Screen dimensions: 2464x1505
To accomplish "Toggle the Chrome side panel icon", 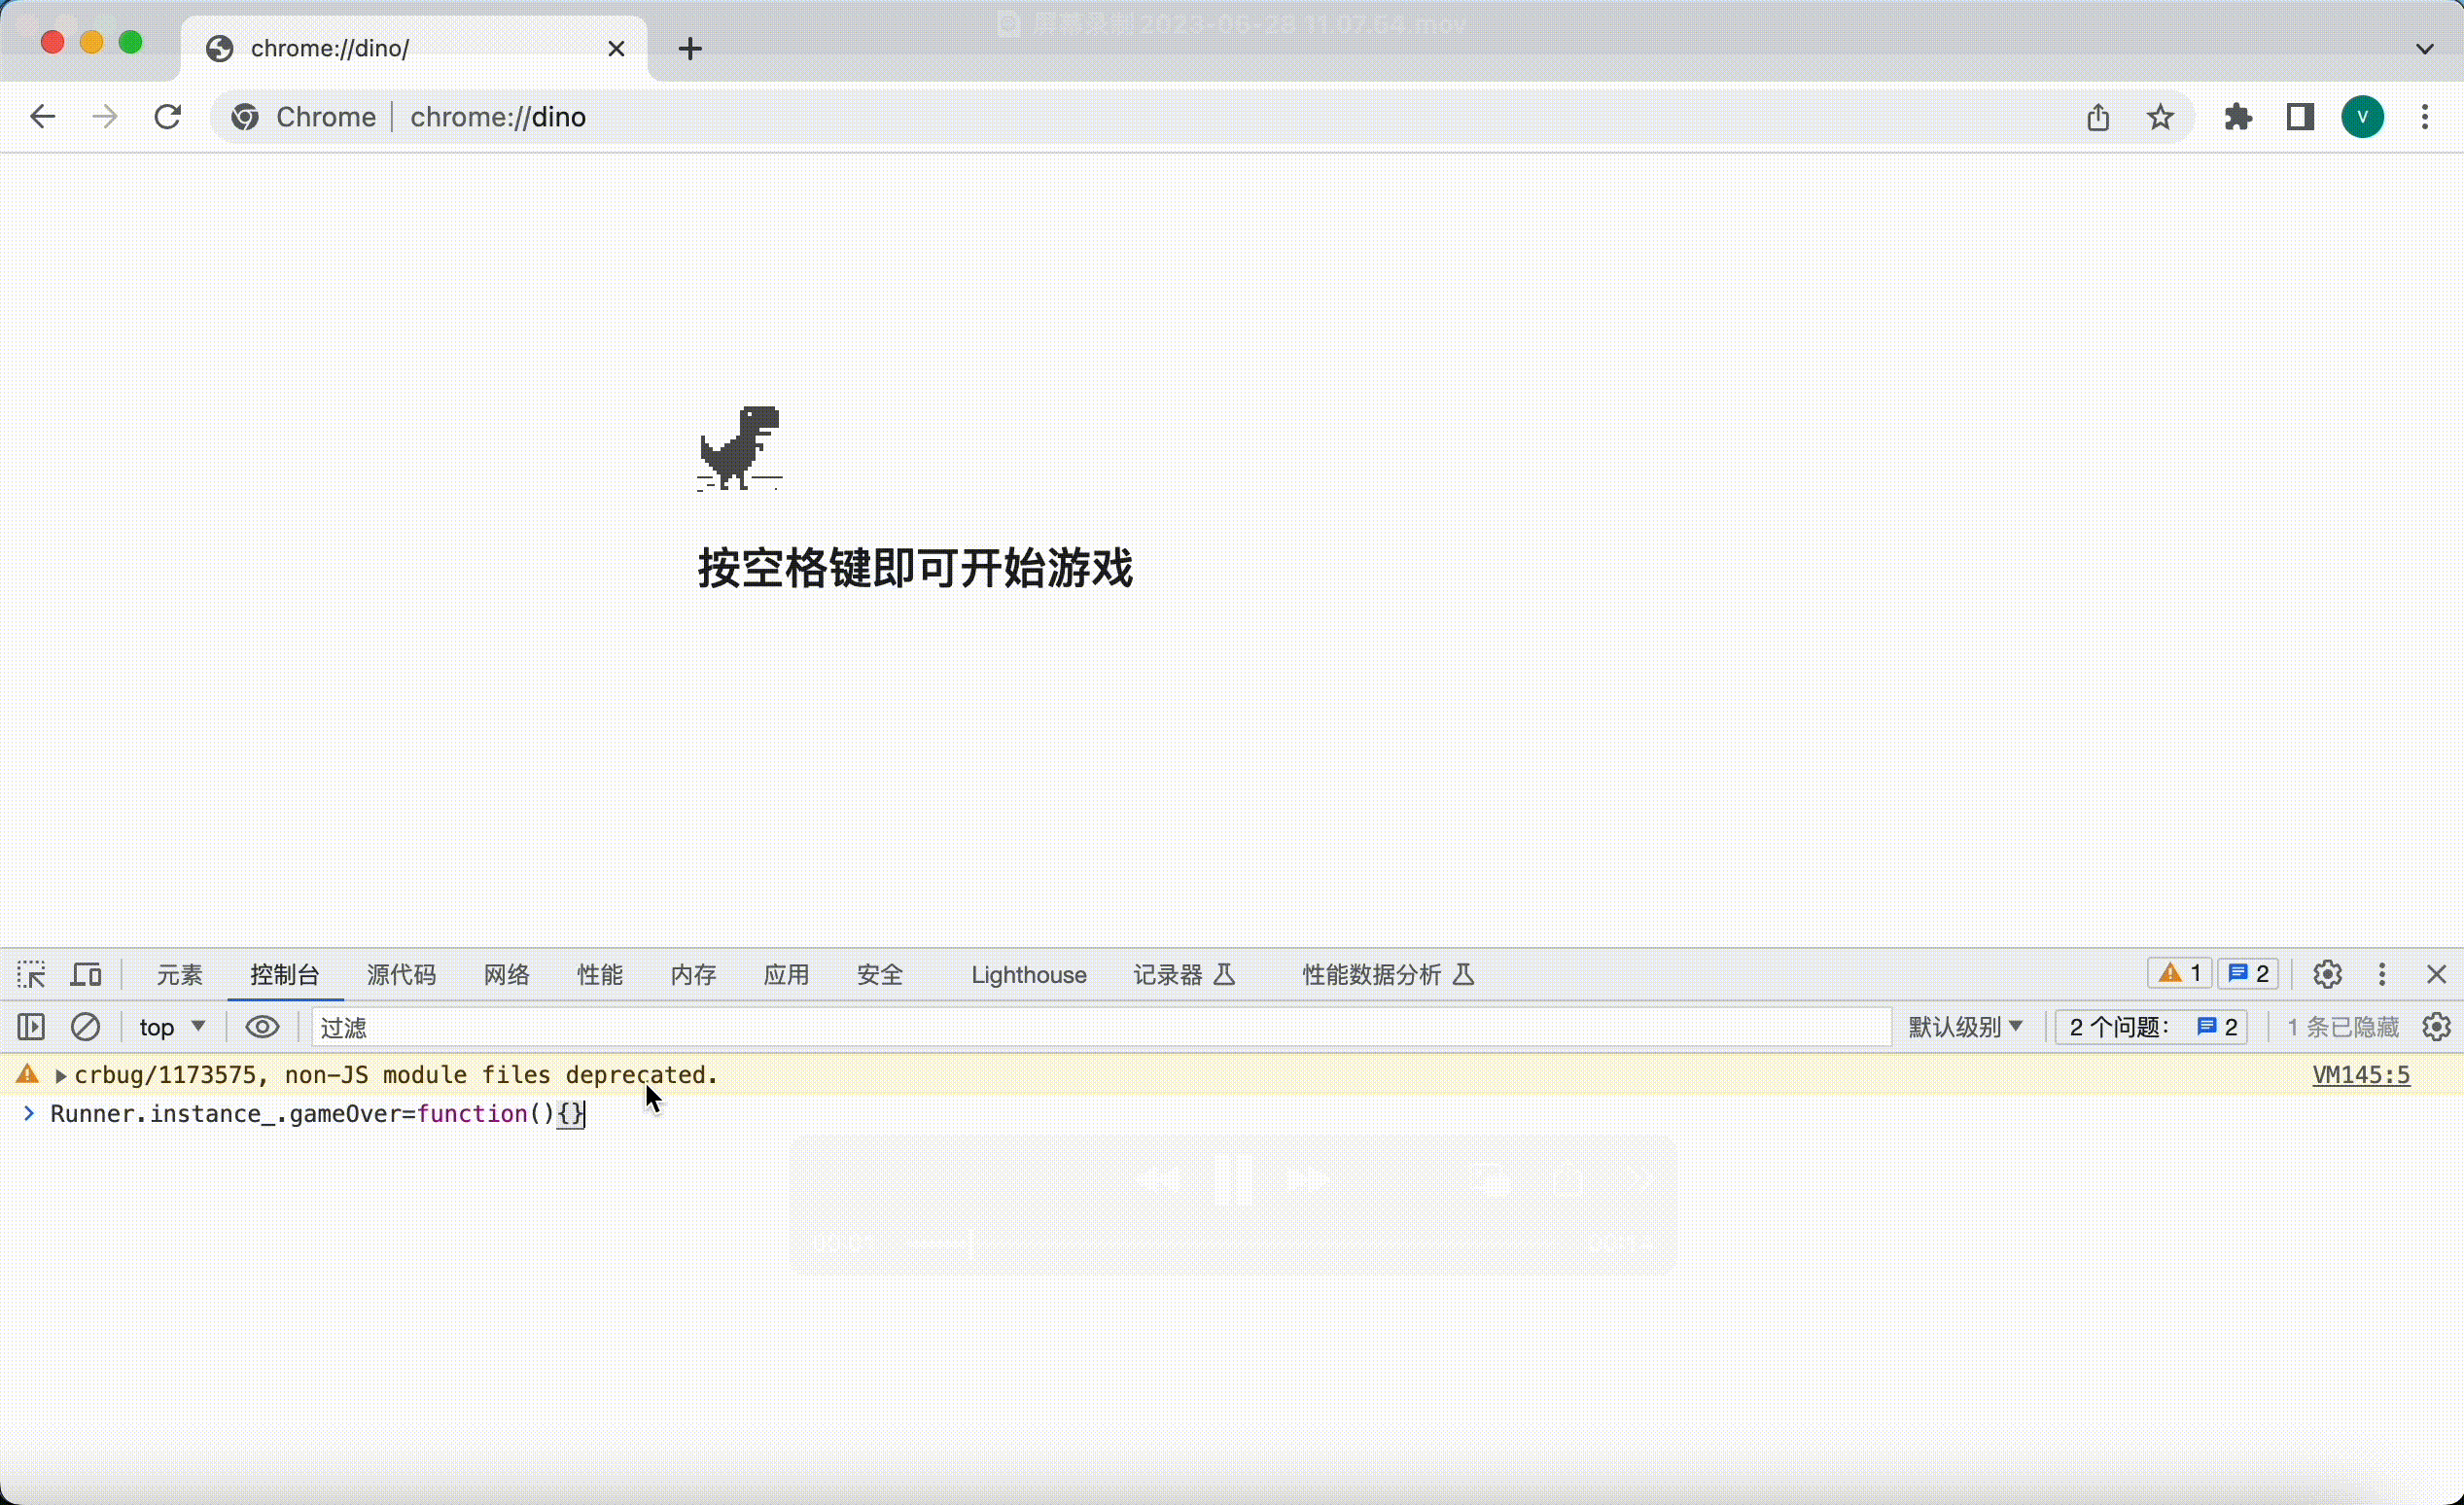I will (2300, 117).
